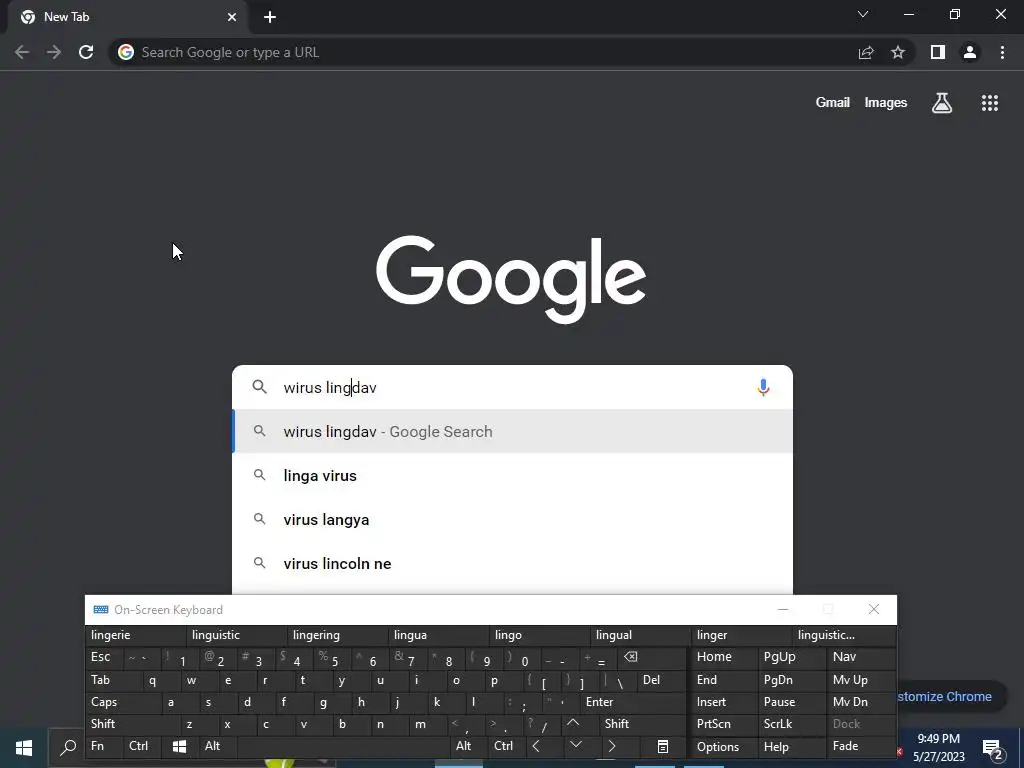Click the share this page icon
The width and height of the screenshot is (1024, 768).
pyautogui.click(x=866, y=52)
